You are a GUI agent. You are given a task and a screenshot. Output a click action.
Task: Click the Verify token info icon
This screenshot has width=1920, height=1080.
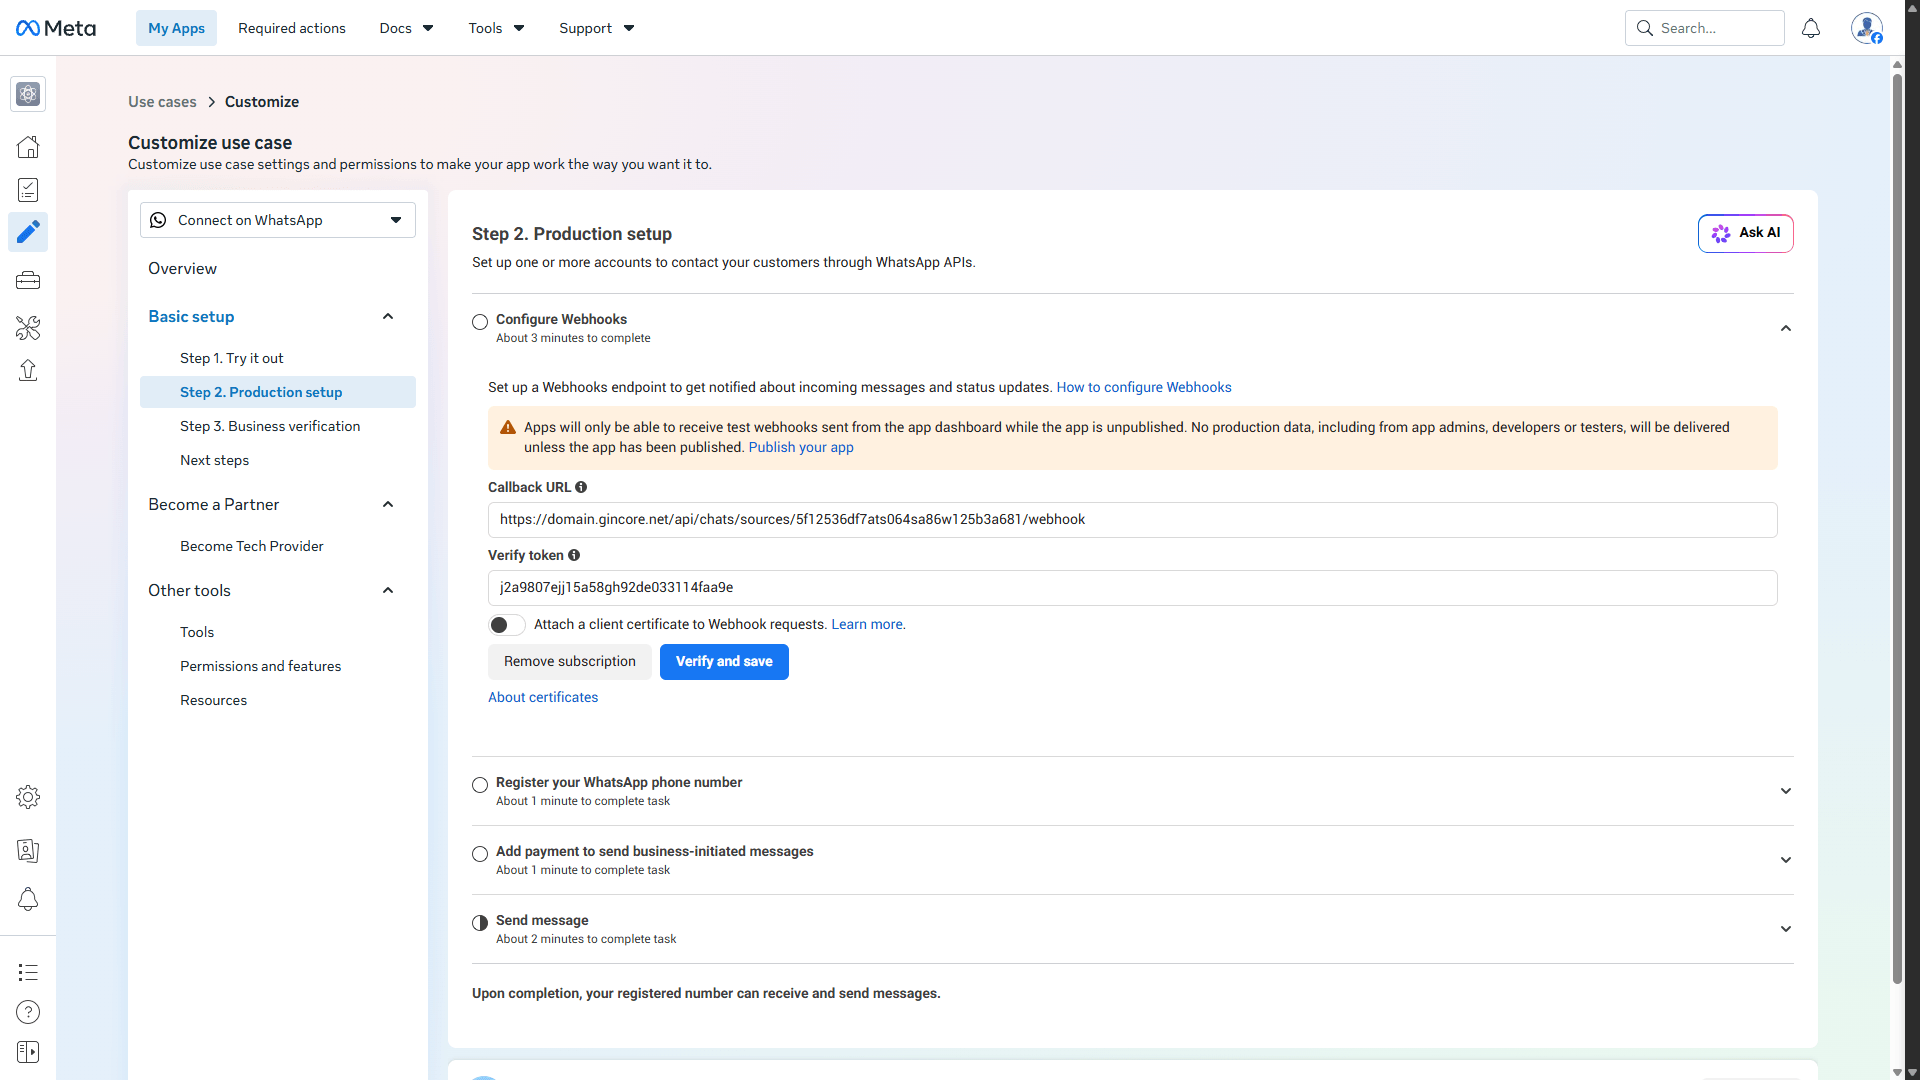pyautogui.click(x=574, y=555)
